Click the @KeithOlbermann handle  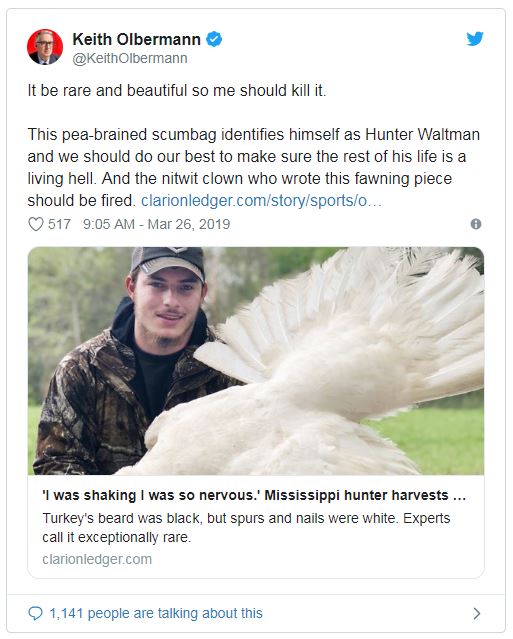pyautogui.click(x=130, y=58)
